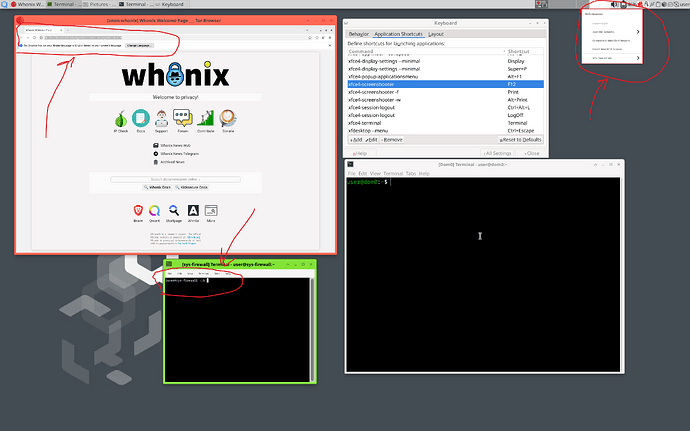Expand the bottom submenu arrow in network popup
Image resolution: width=690 pixels, height=431 pixels.
coord(638,58)
